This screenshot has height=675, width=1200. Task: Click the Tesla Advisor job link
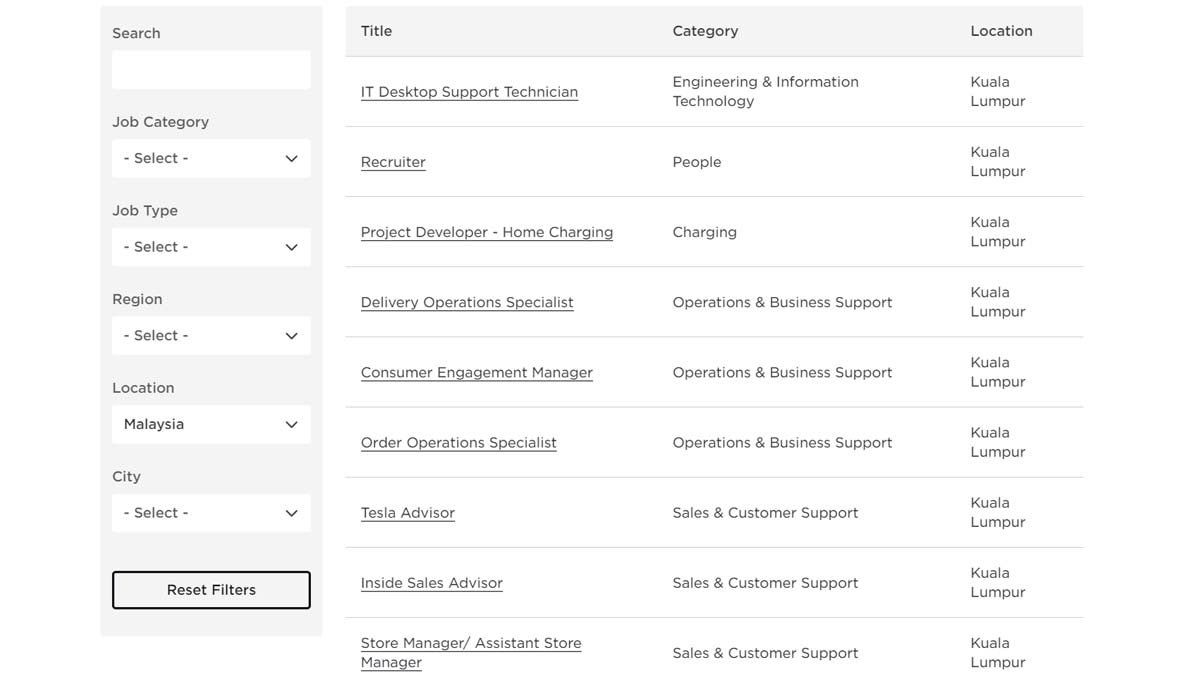pos(407,513)
